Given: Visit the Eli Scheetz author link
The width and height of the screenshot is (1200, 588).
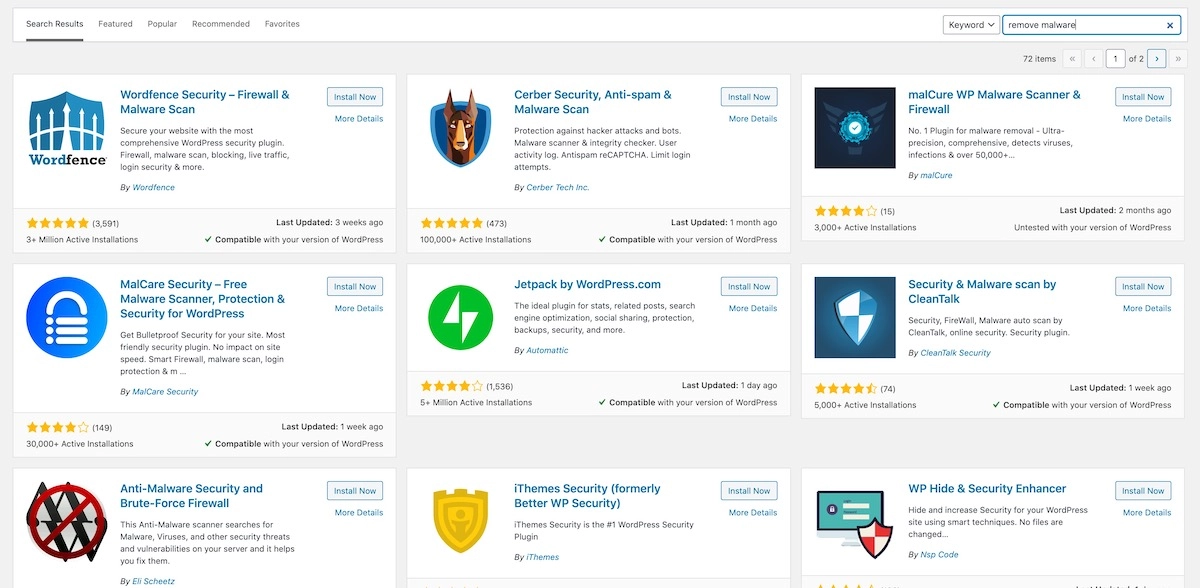Looking at the screenshot, I should [x=153, y=582].
